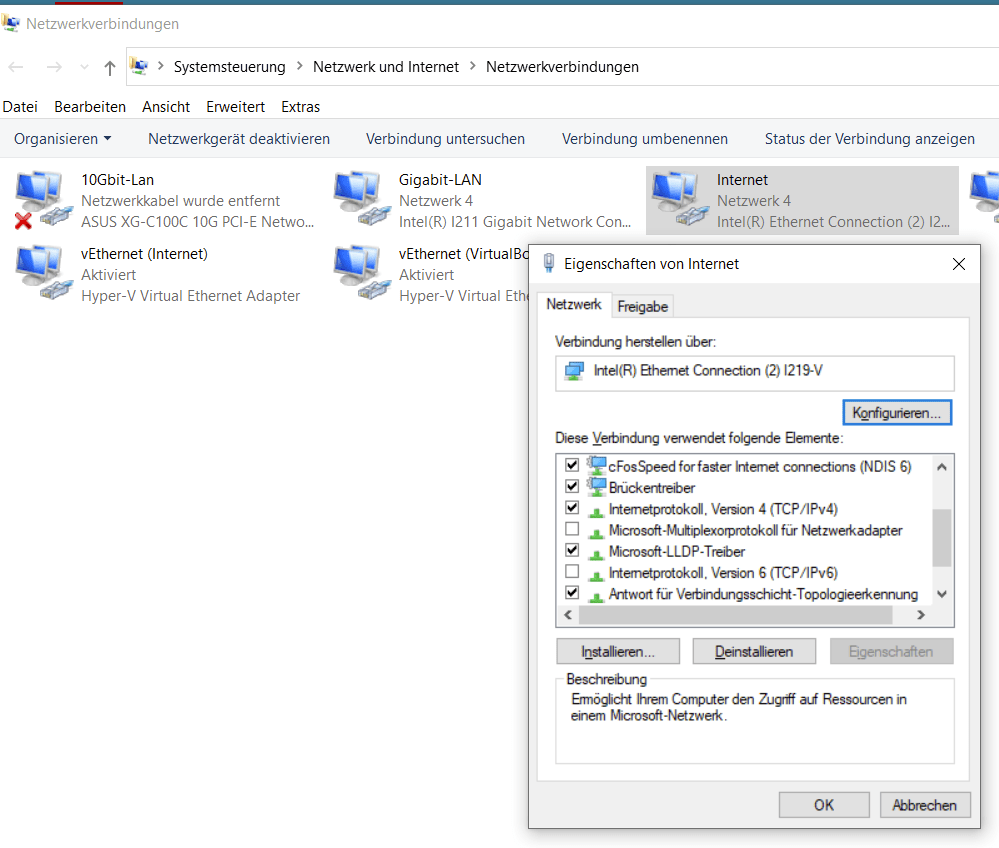Switch to the Freigabe tab
The height and width of the screenshot is (848, 999).
(x=642, y=306)
